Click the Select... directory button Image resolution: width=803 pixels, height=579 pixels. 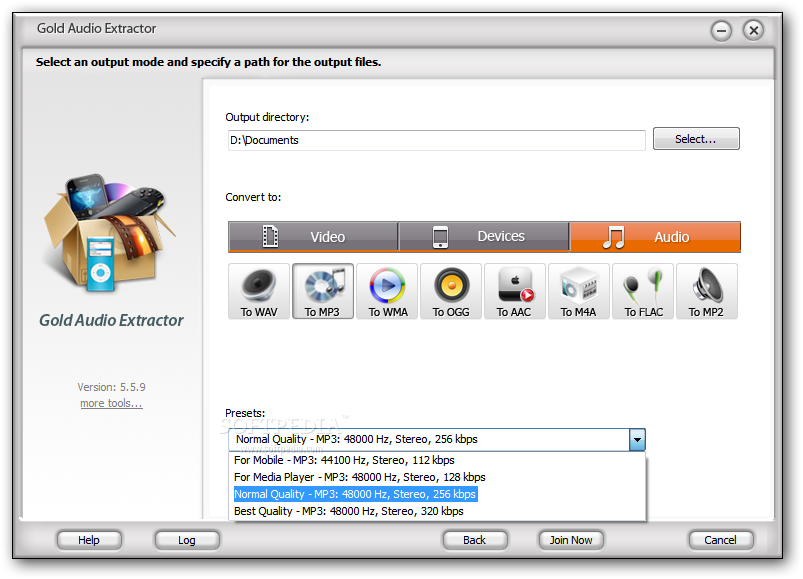[x=696, y=139]
